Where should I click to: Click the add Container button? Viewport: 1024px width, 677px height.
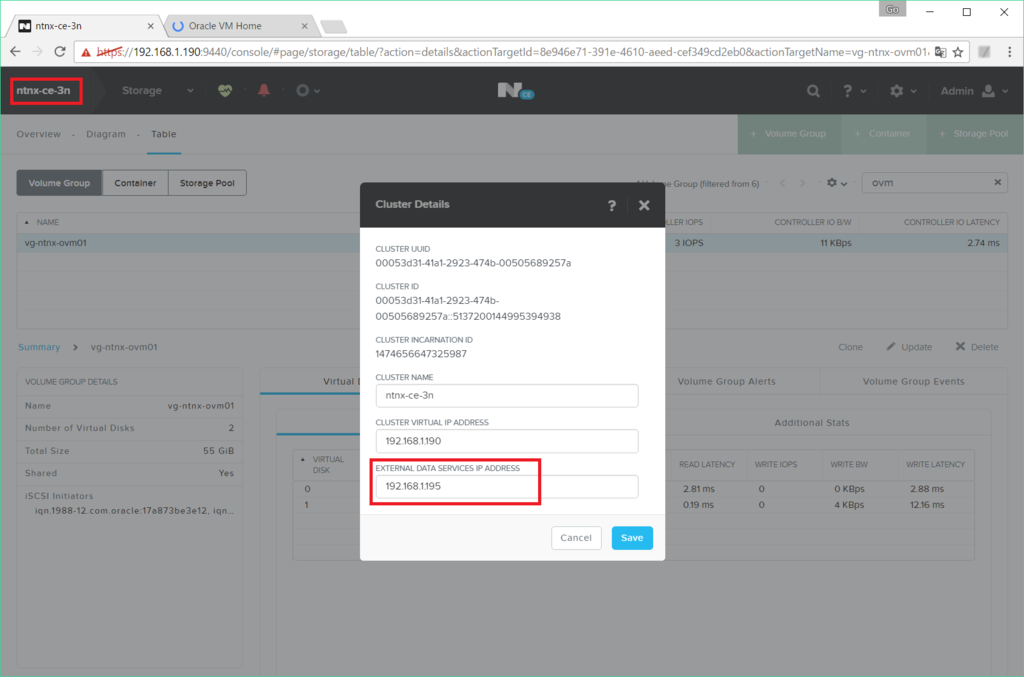coord(884,134)
